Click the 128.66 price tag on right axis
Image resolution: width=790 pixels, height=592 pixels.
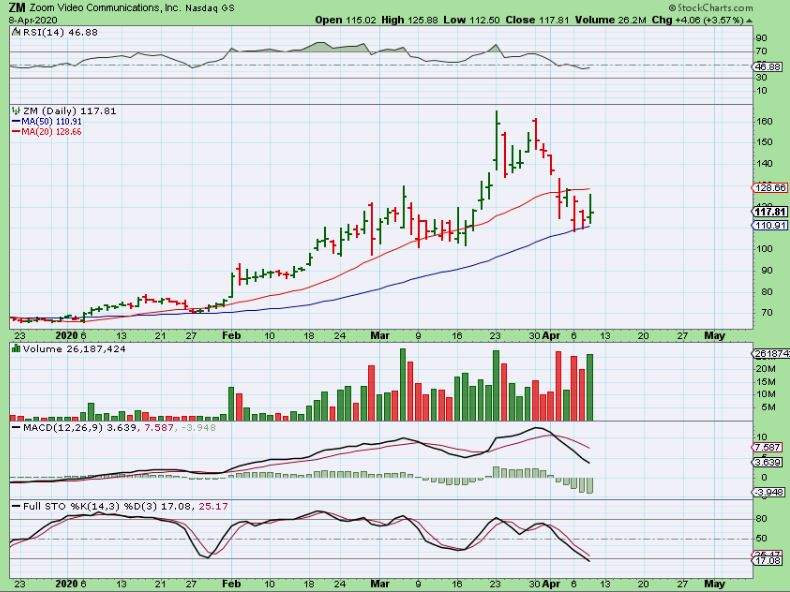coord(770,188)
